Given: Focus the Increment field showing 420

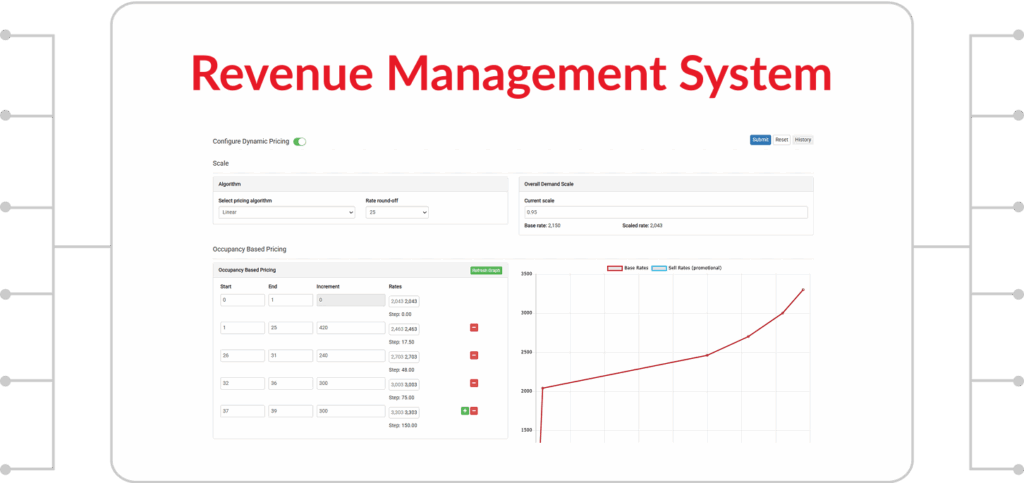Looking at the screenshot, I should click(350, 328).
